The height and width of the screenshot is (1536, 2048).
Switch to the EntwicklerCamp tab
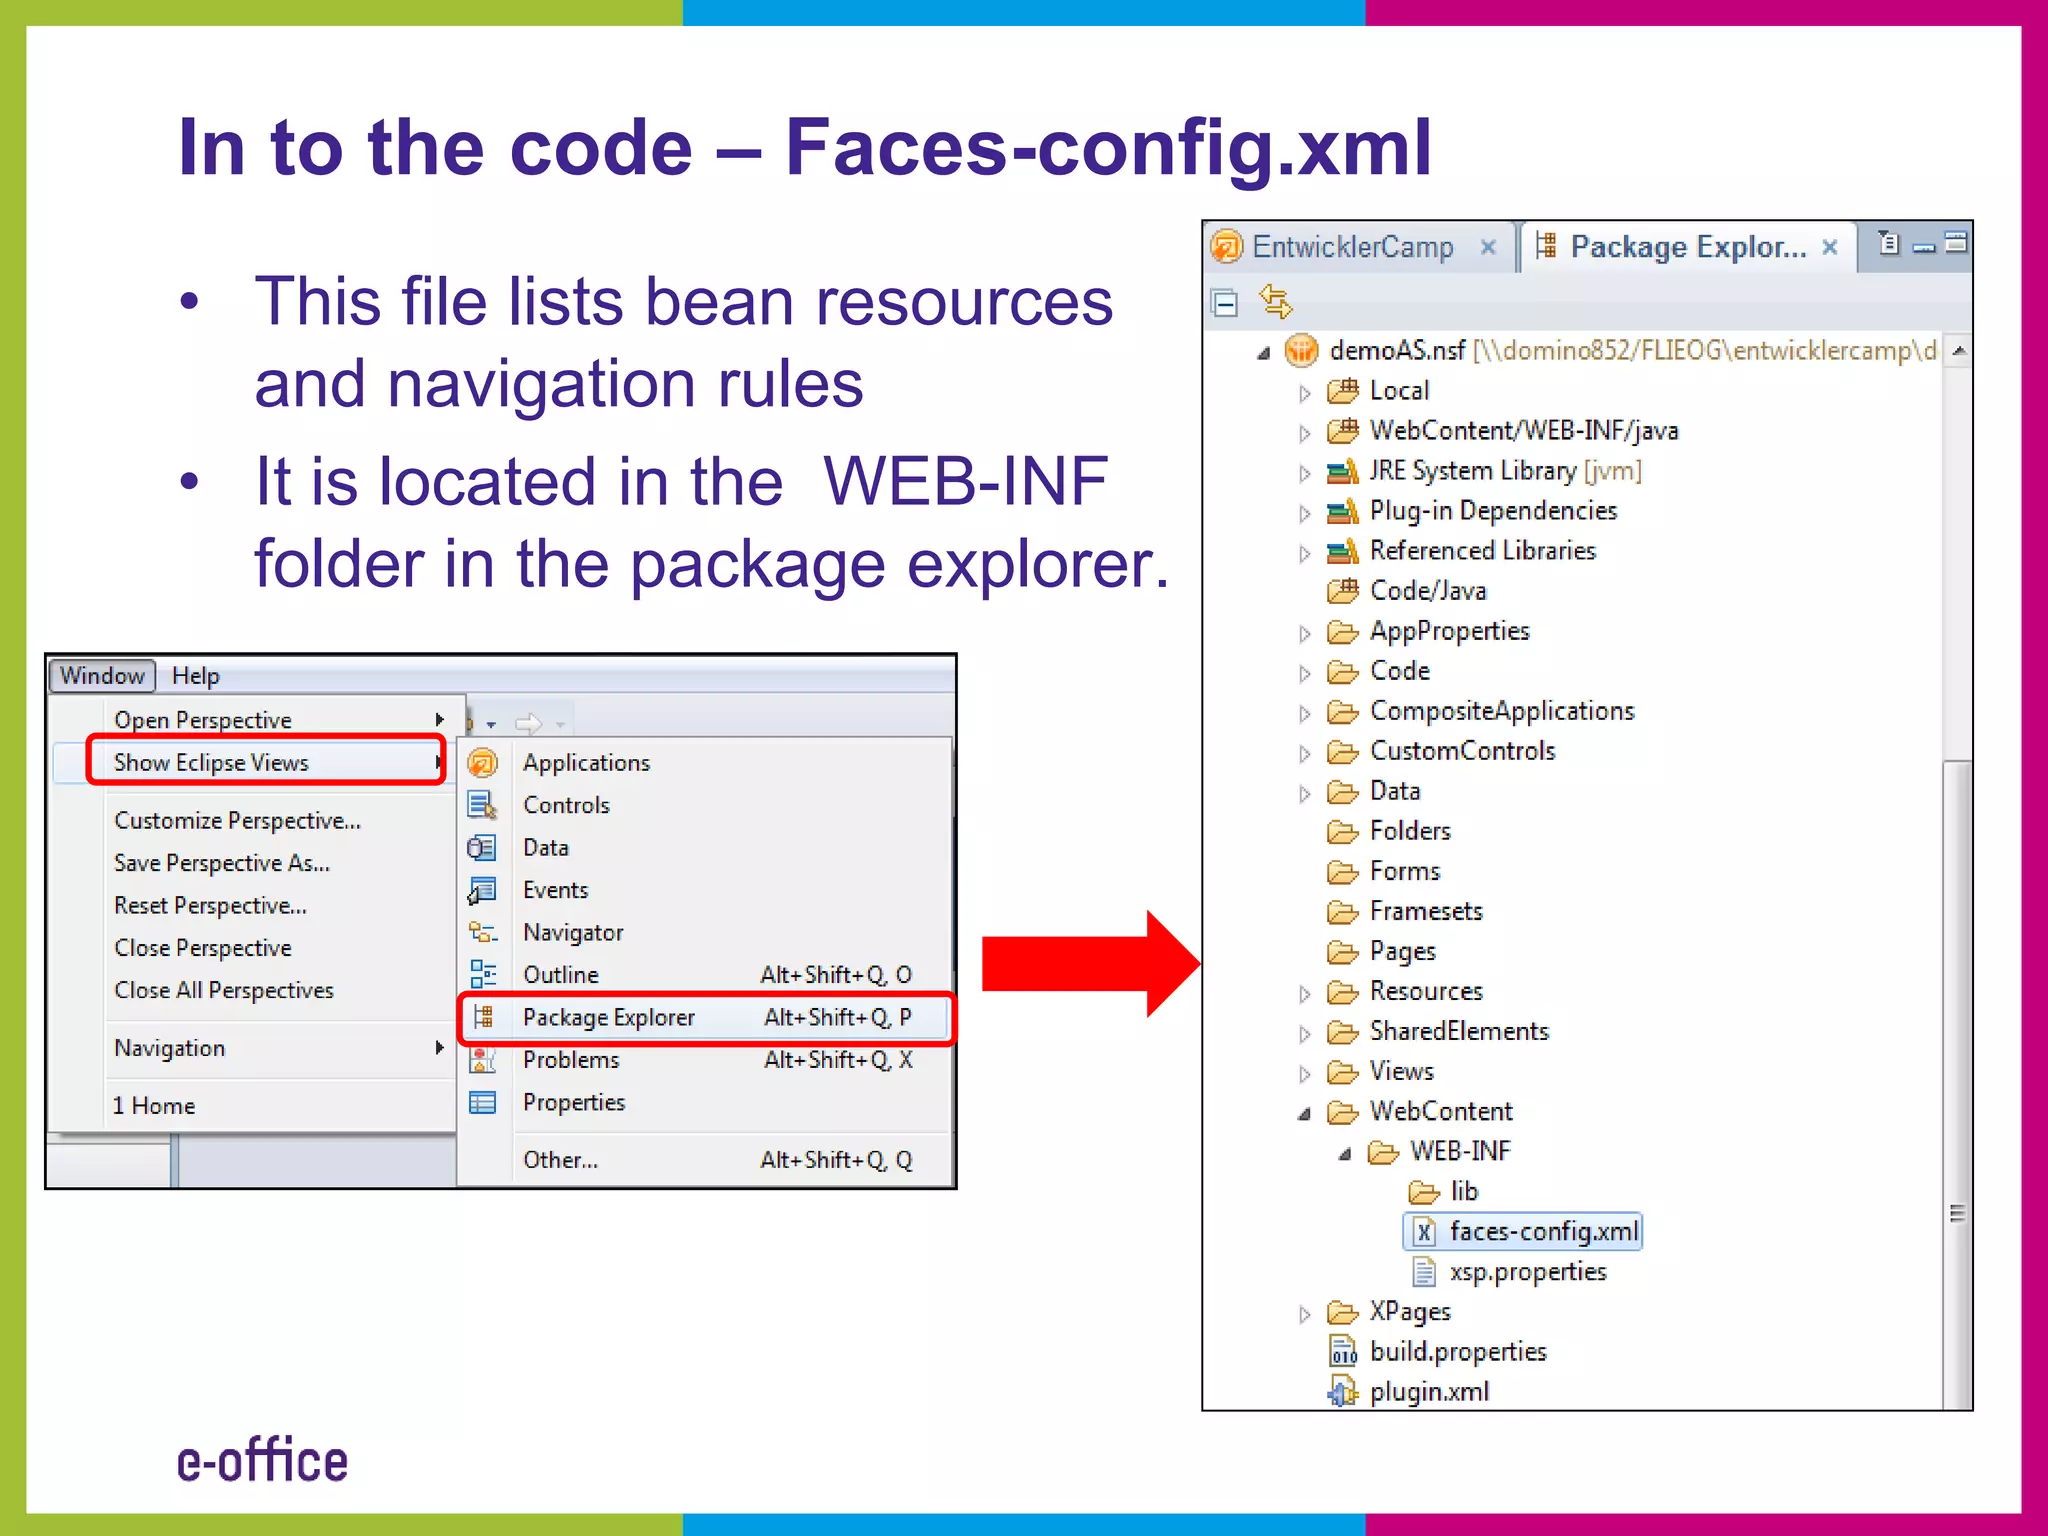point(1359,247)
